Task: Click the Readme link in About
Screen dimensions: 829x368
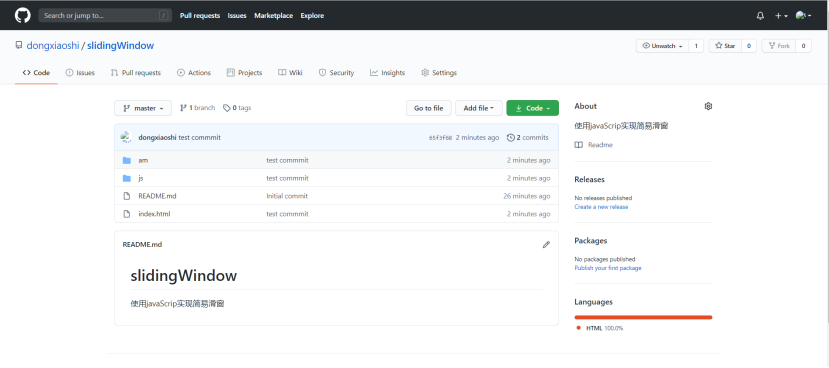Action: click(x=594, y=145)
